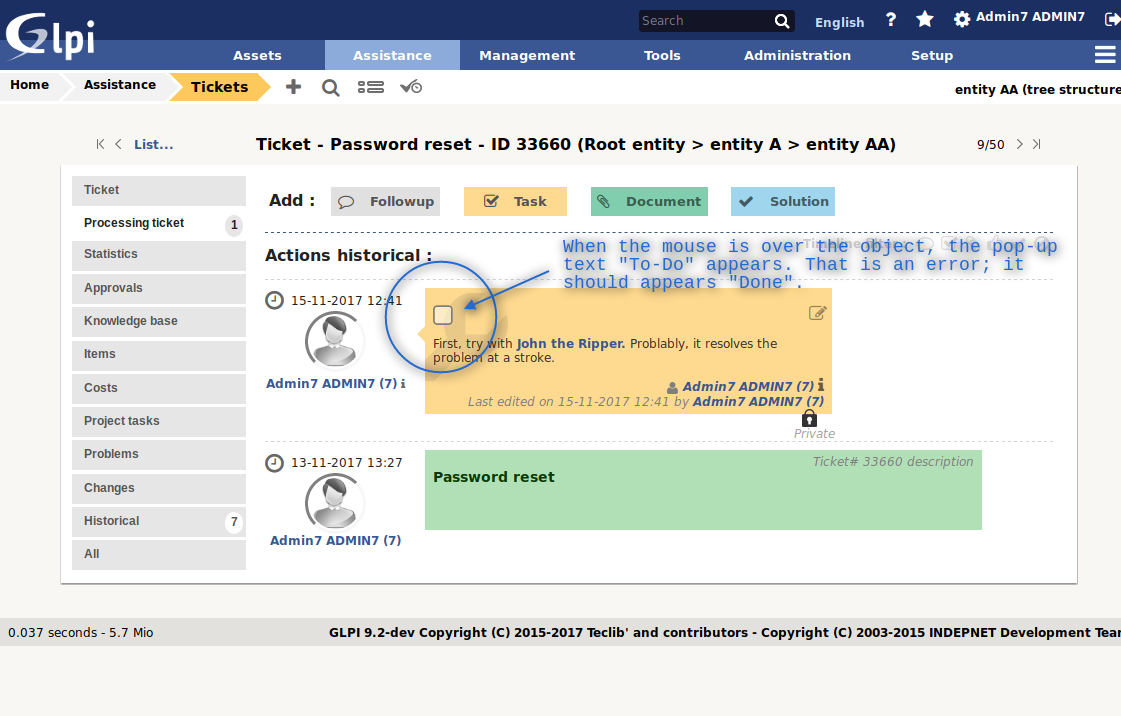Open the help question mark icon
The width and height of the screenshot is (1121, 716).
[x=891, y=20]
